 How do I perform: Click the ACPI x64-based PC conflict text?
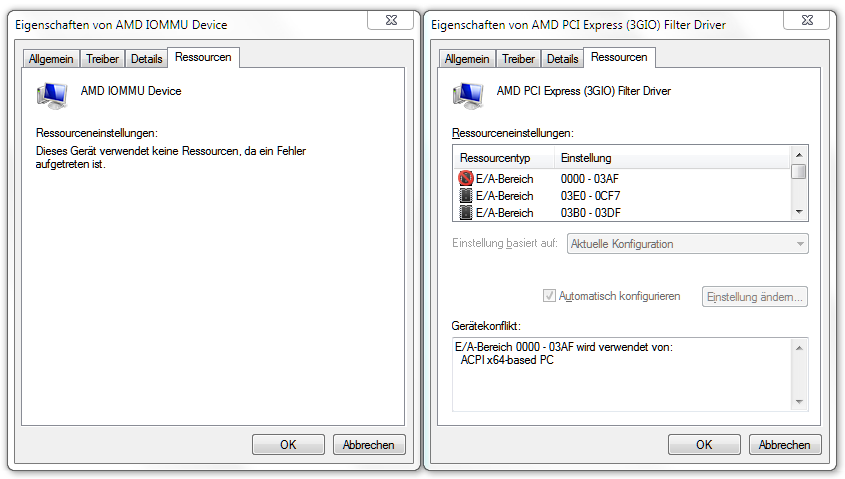[x=507, y=360]
